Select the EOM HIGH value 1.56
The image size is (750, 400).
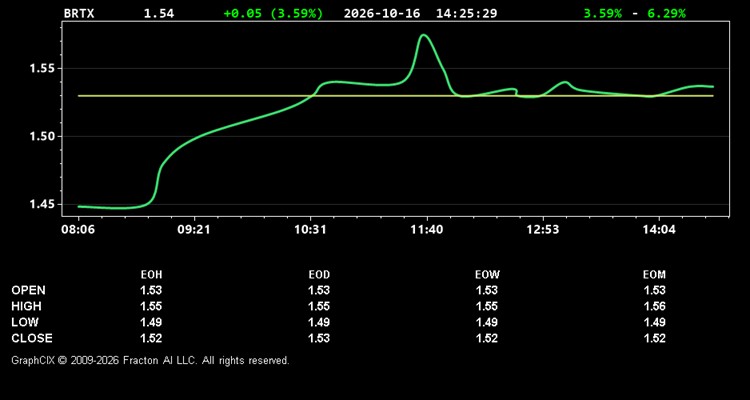[655, 306]
